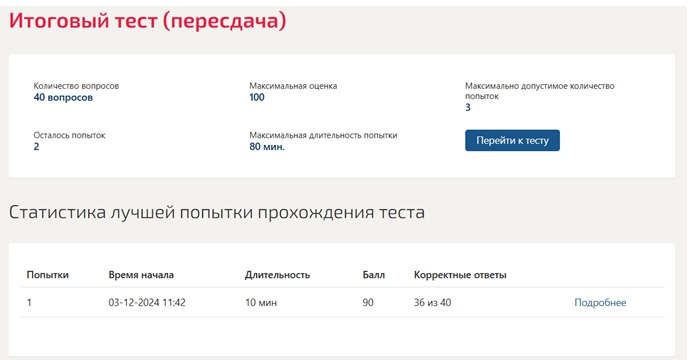Open the Подробнее link for attempt 1
697x360 pixels.
click(x=600, y=303)
